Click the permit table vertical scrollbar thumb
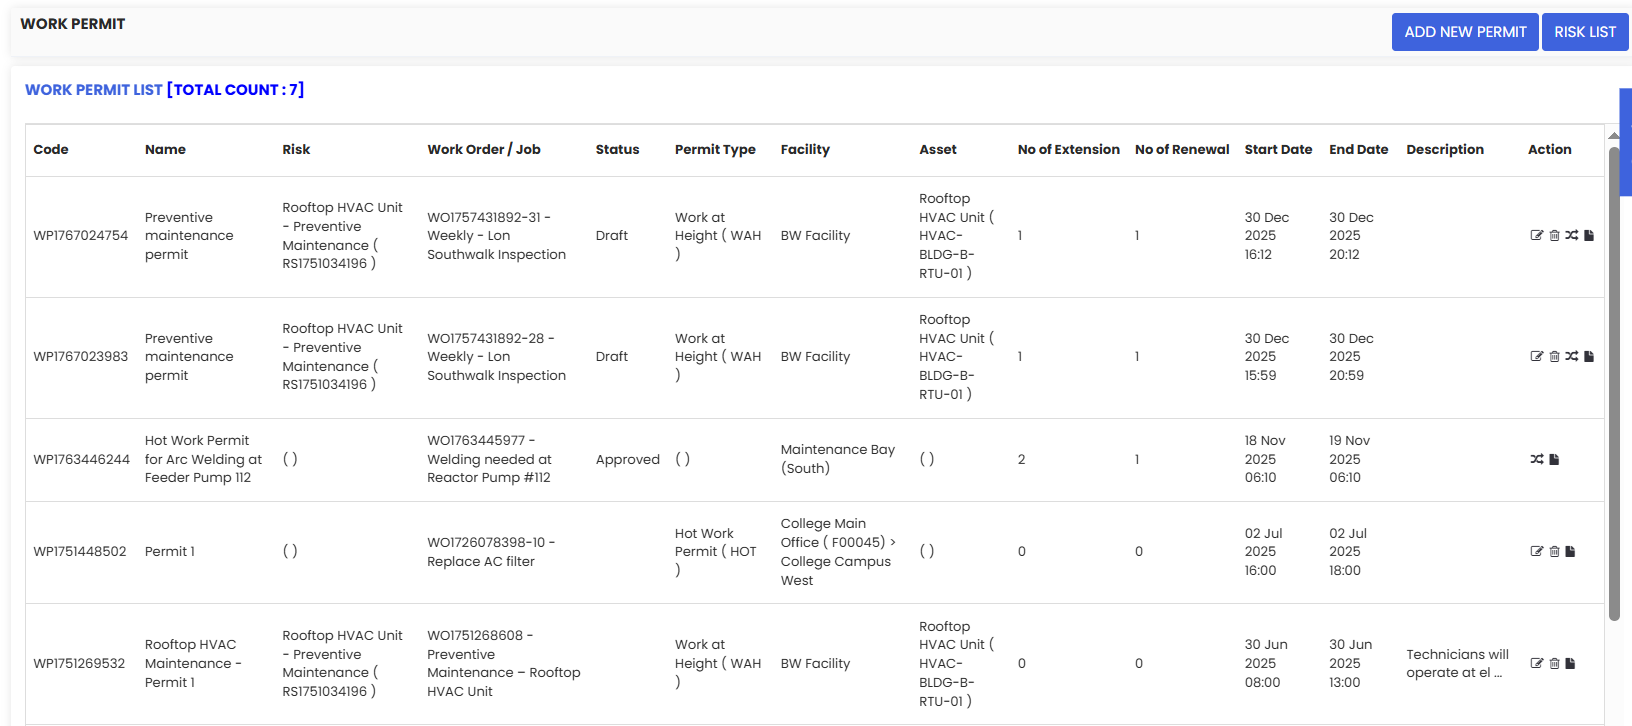Screen dimensions: 1632x726 click(1614, 384)
